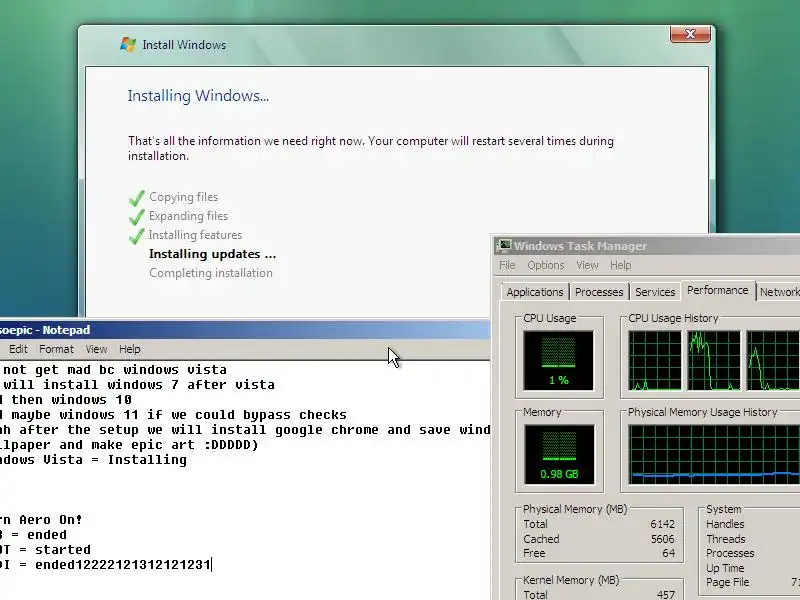Viewport: 800px width, 600px height.
Task: Select the Performance tab
Action: 717,290
